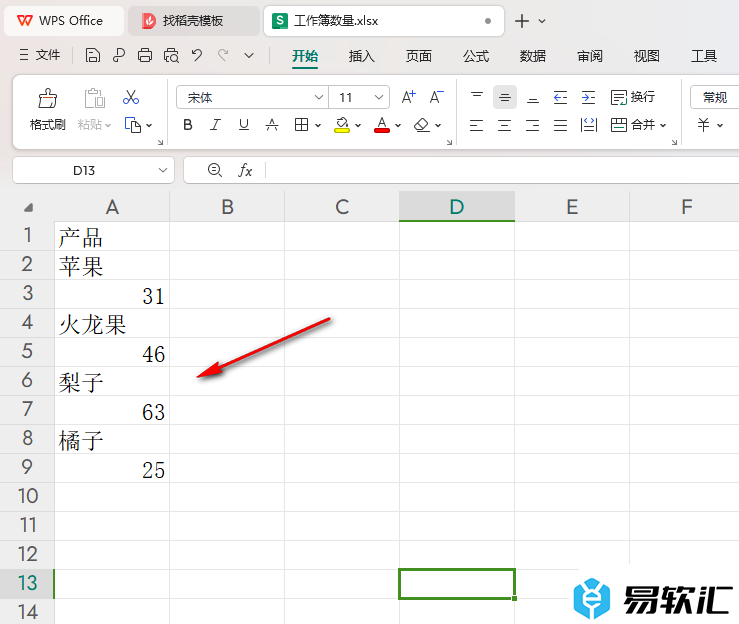Switch to the 开始 tab
739x624 pixels.
(304, 56)
